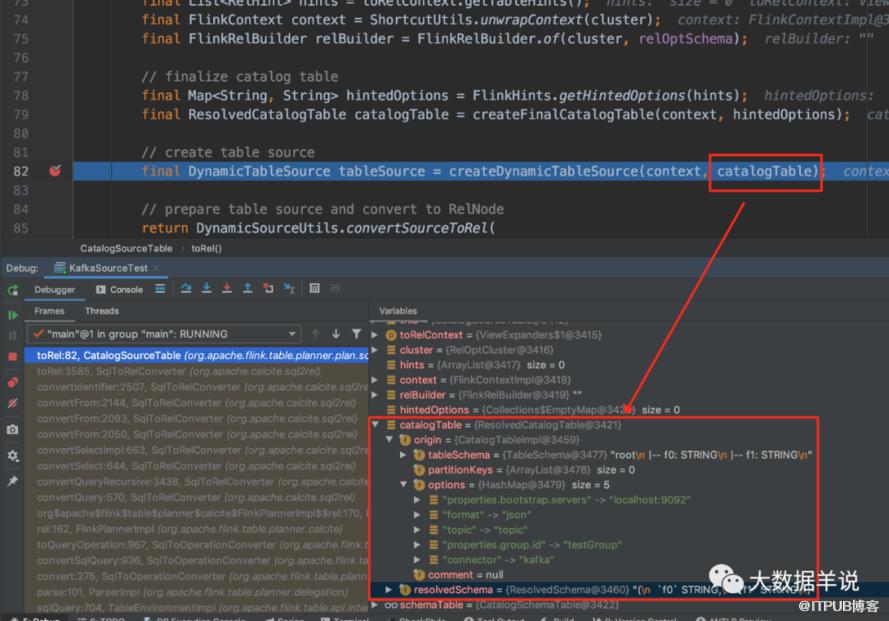Pin the debug tab with the pin icon
Viewport: 889px width, 621px height.
[x=12, y=481]
